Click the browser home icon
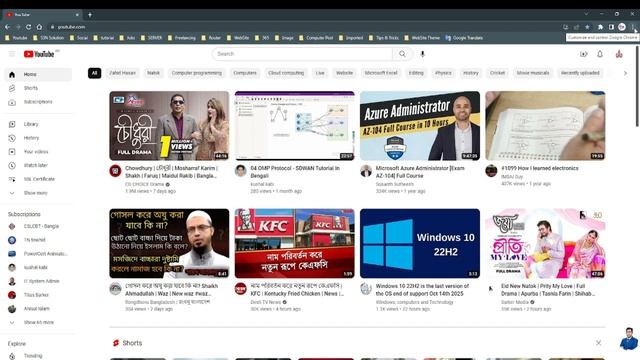This screenshot has height=360, width=640. pos(39,27)
